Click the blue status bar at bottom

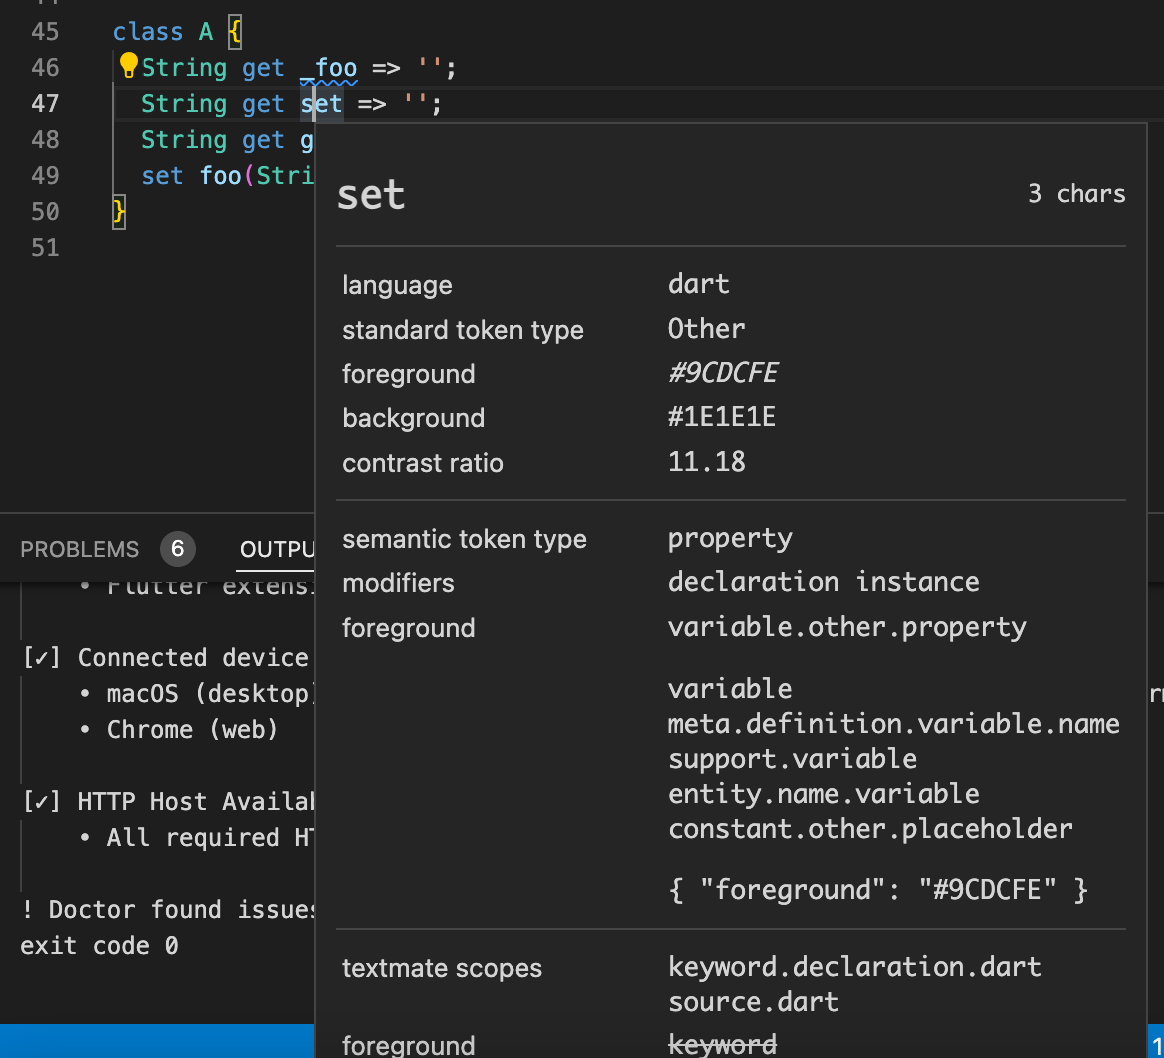coord(157,1041)
